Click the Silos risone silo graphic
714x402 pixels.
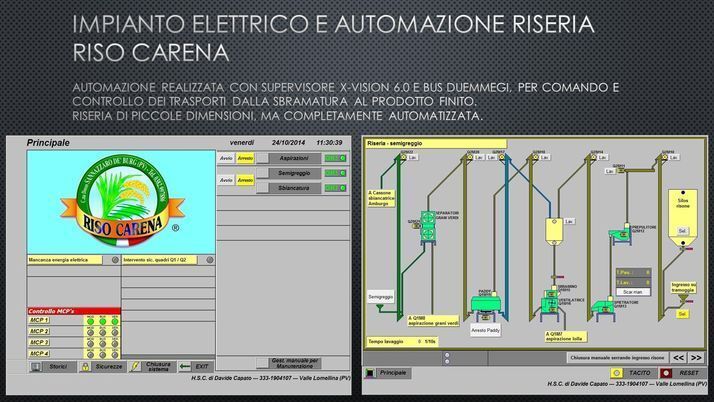[x=682, y=219]
